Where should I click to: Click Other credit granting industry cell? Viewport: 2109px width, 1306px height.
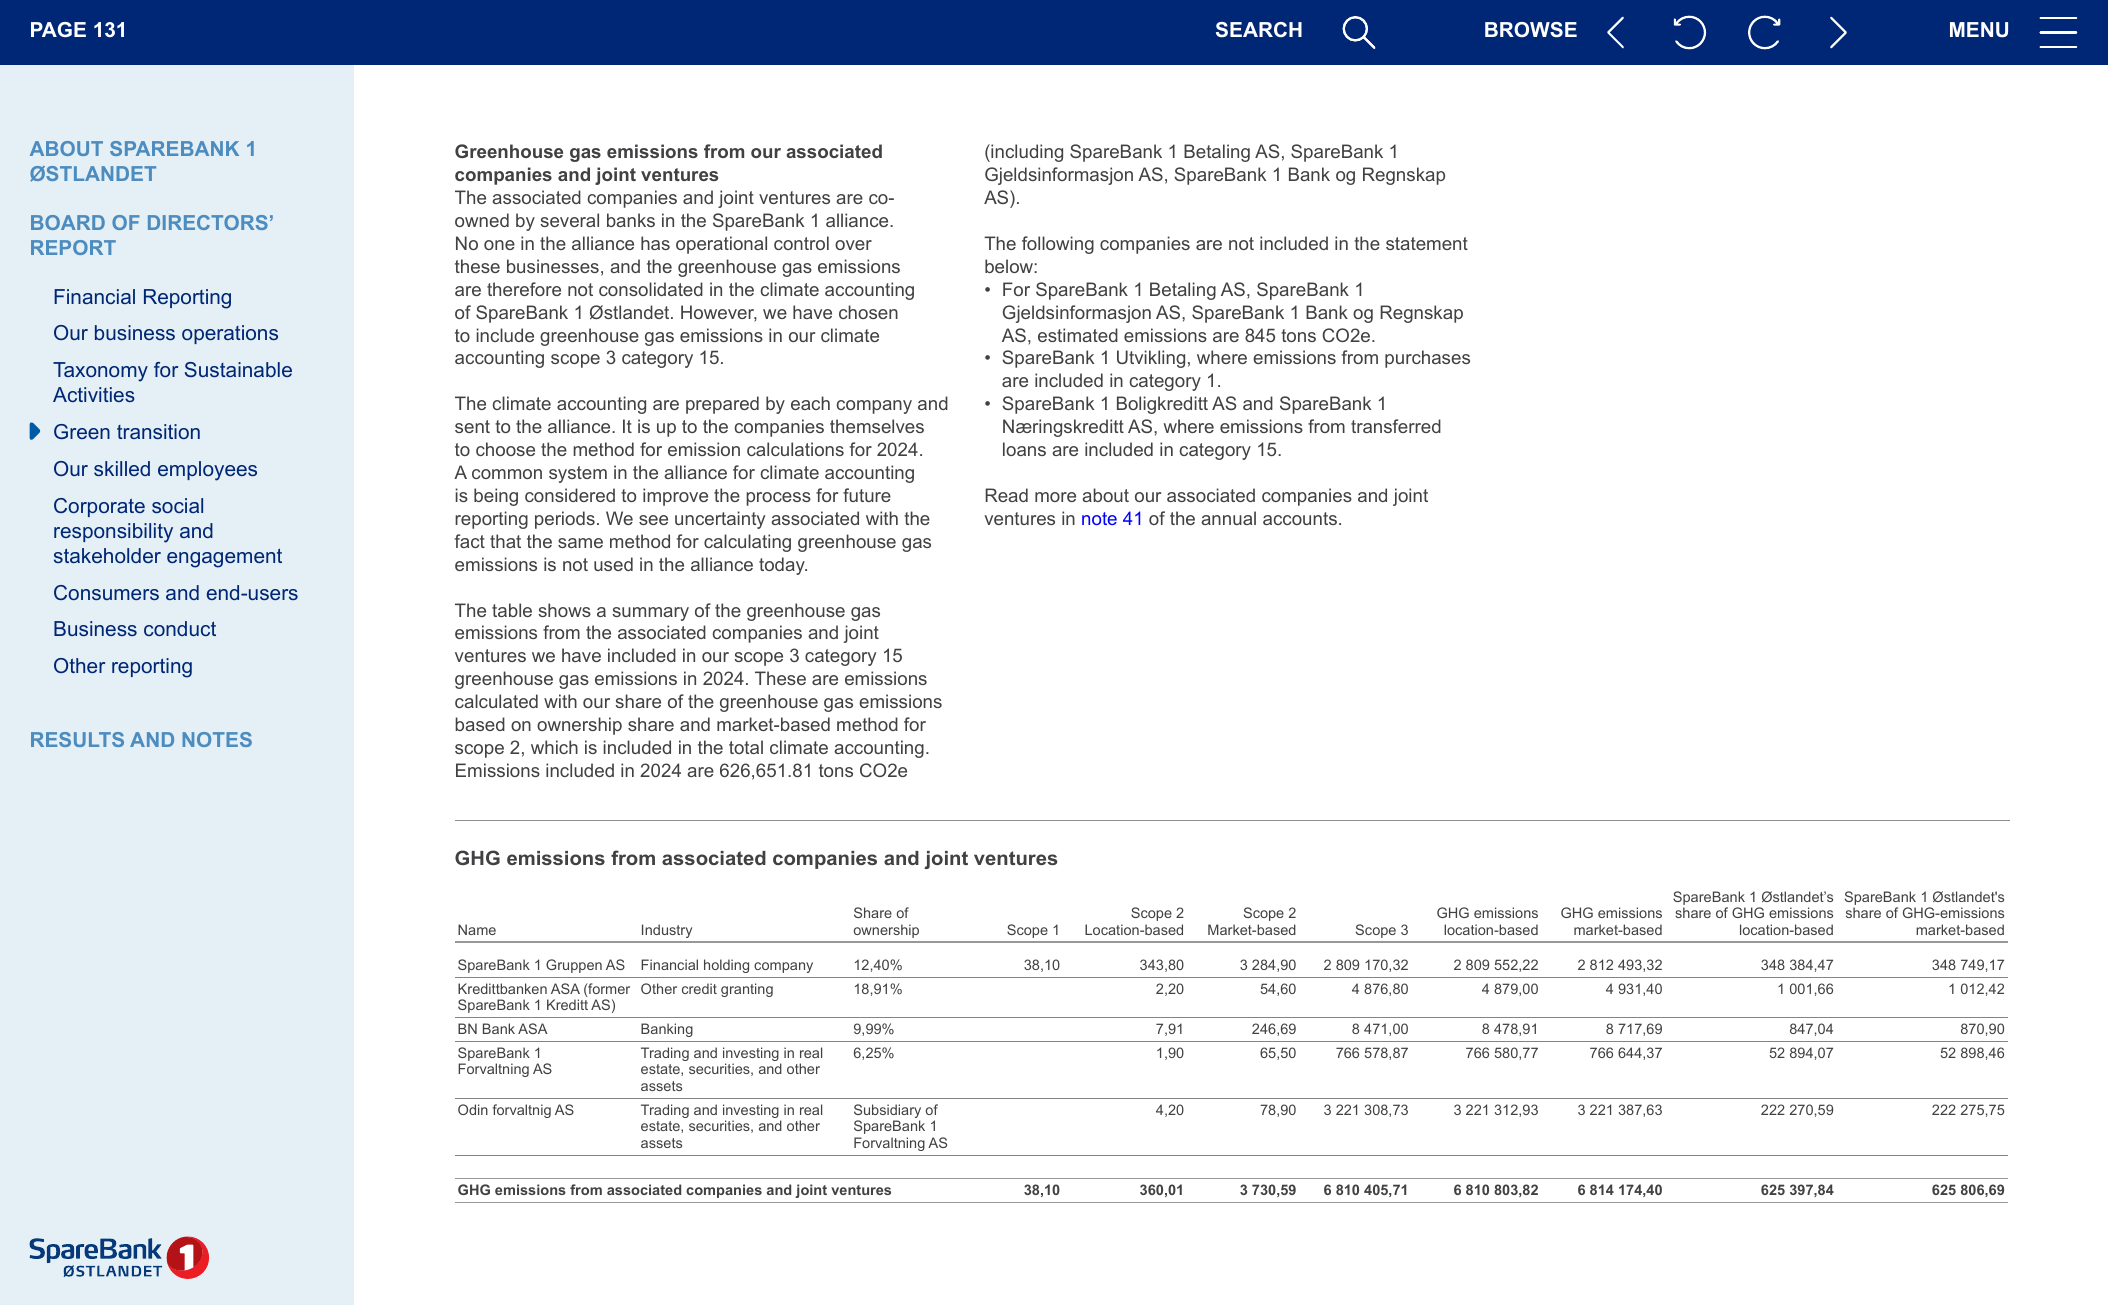[x=706, y=989]
